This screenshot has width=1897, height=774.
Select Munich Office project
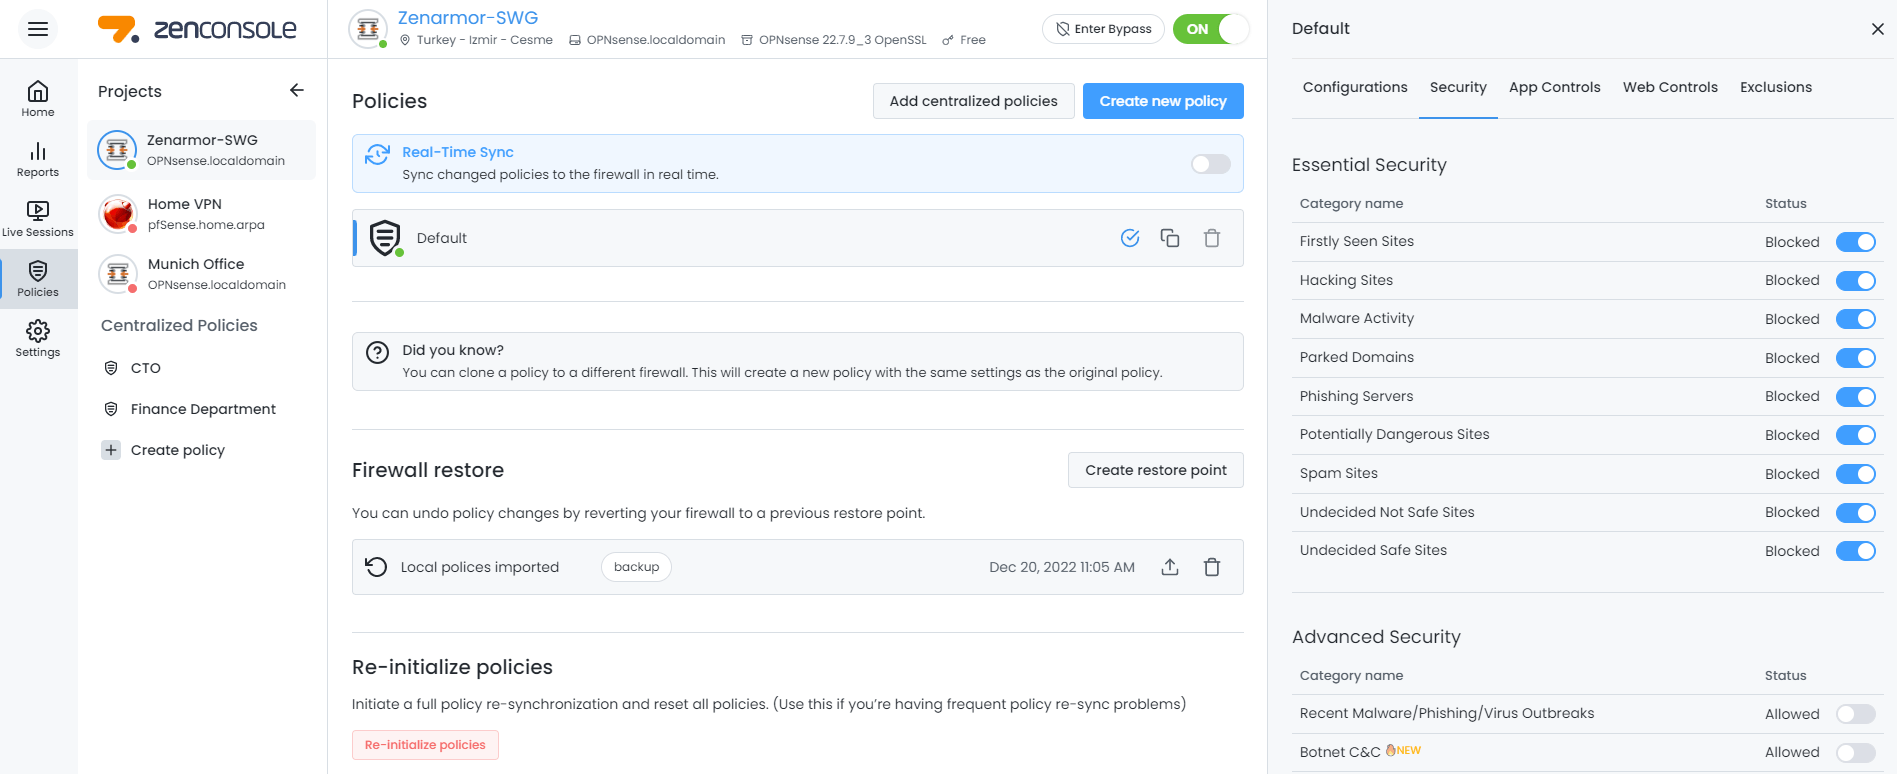[201, 273]
